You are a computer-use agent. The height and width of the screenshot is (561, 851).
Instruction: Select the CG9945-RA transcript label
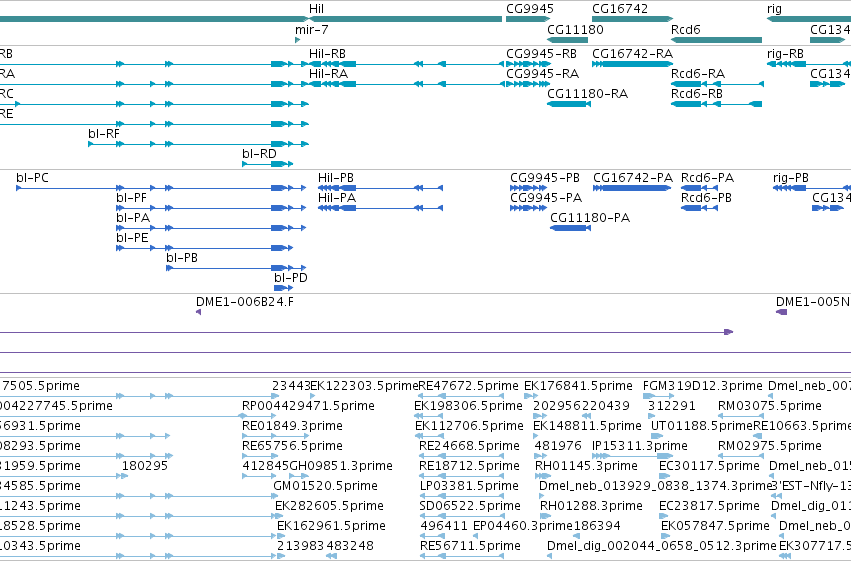coord(542,74)
